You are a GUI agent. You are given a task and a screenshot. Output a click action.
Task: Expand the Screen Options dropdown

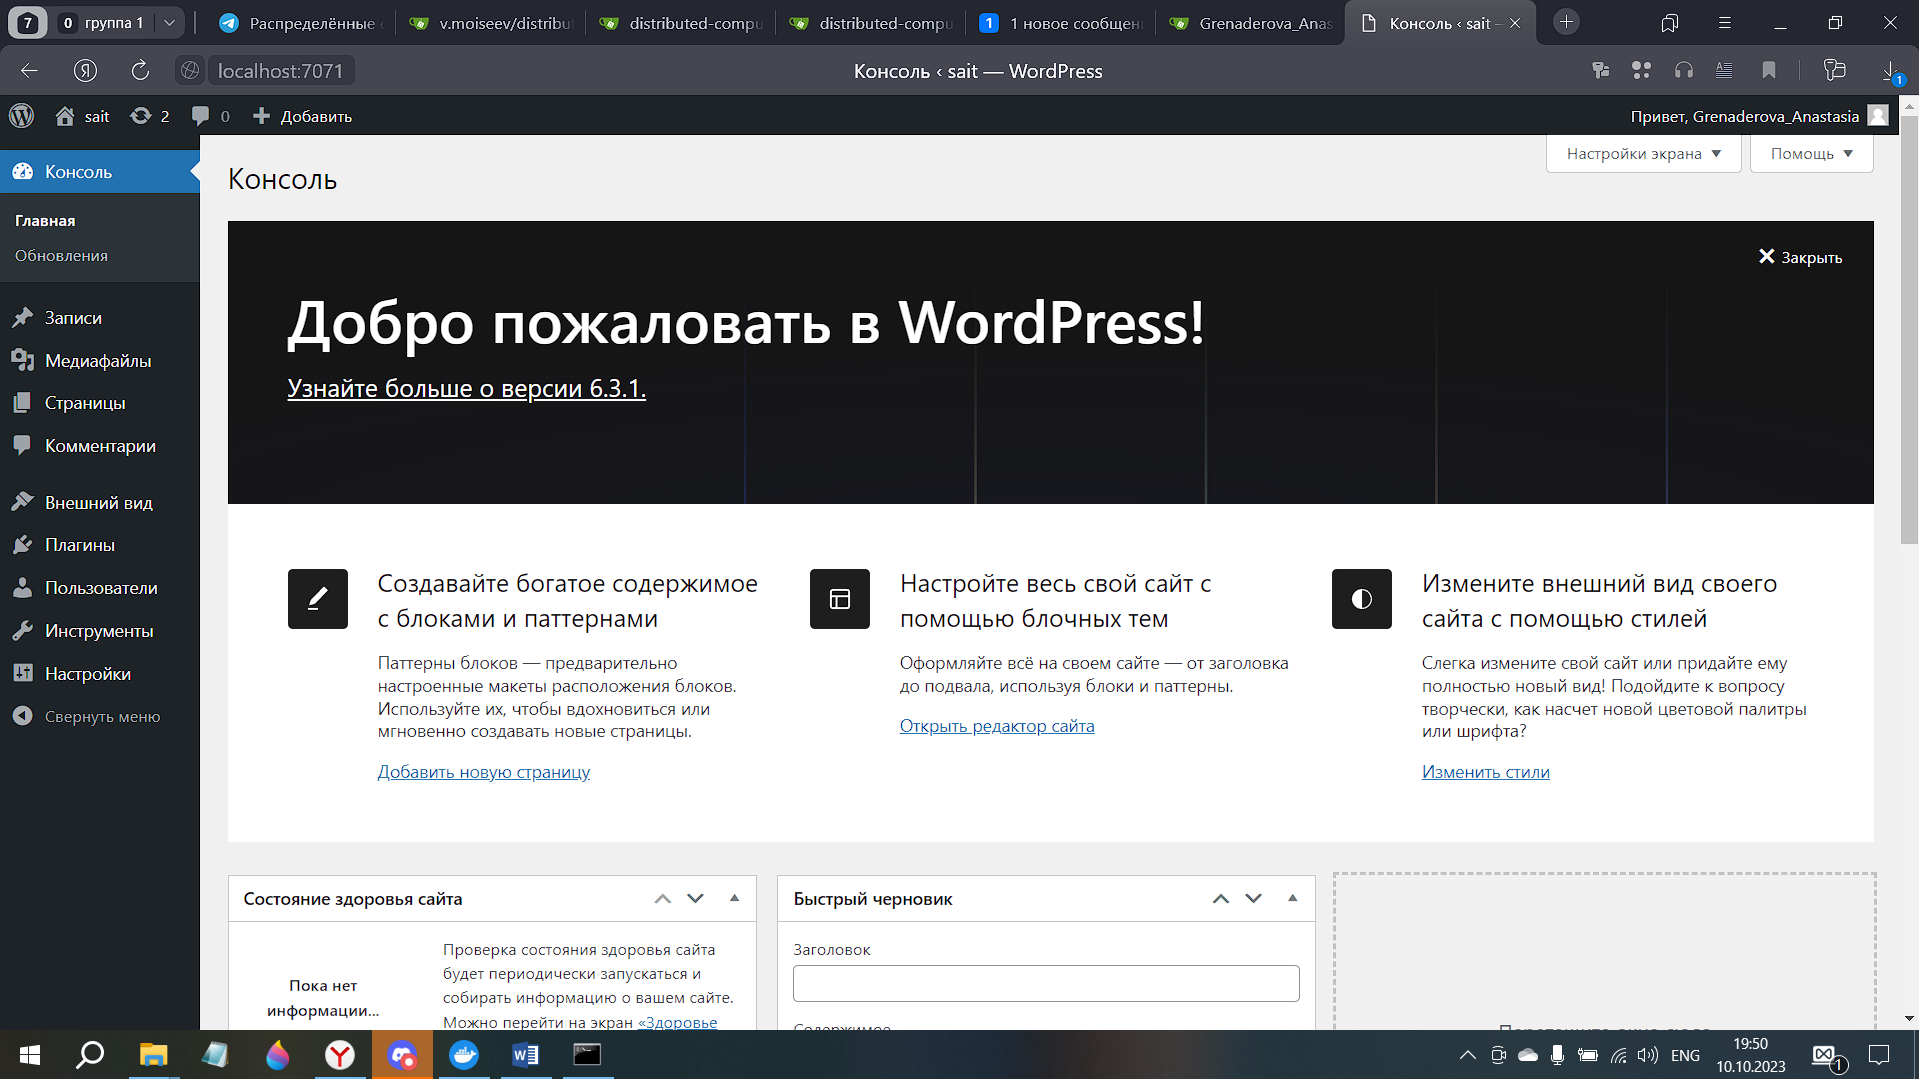click(x=1643, y=154)
